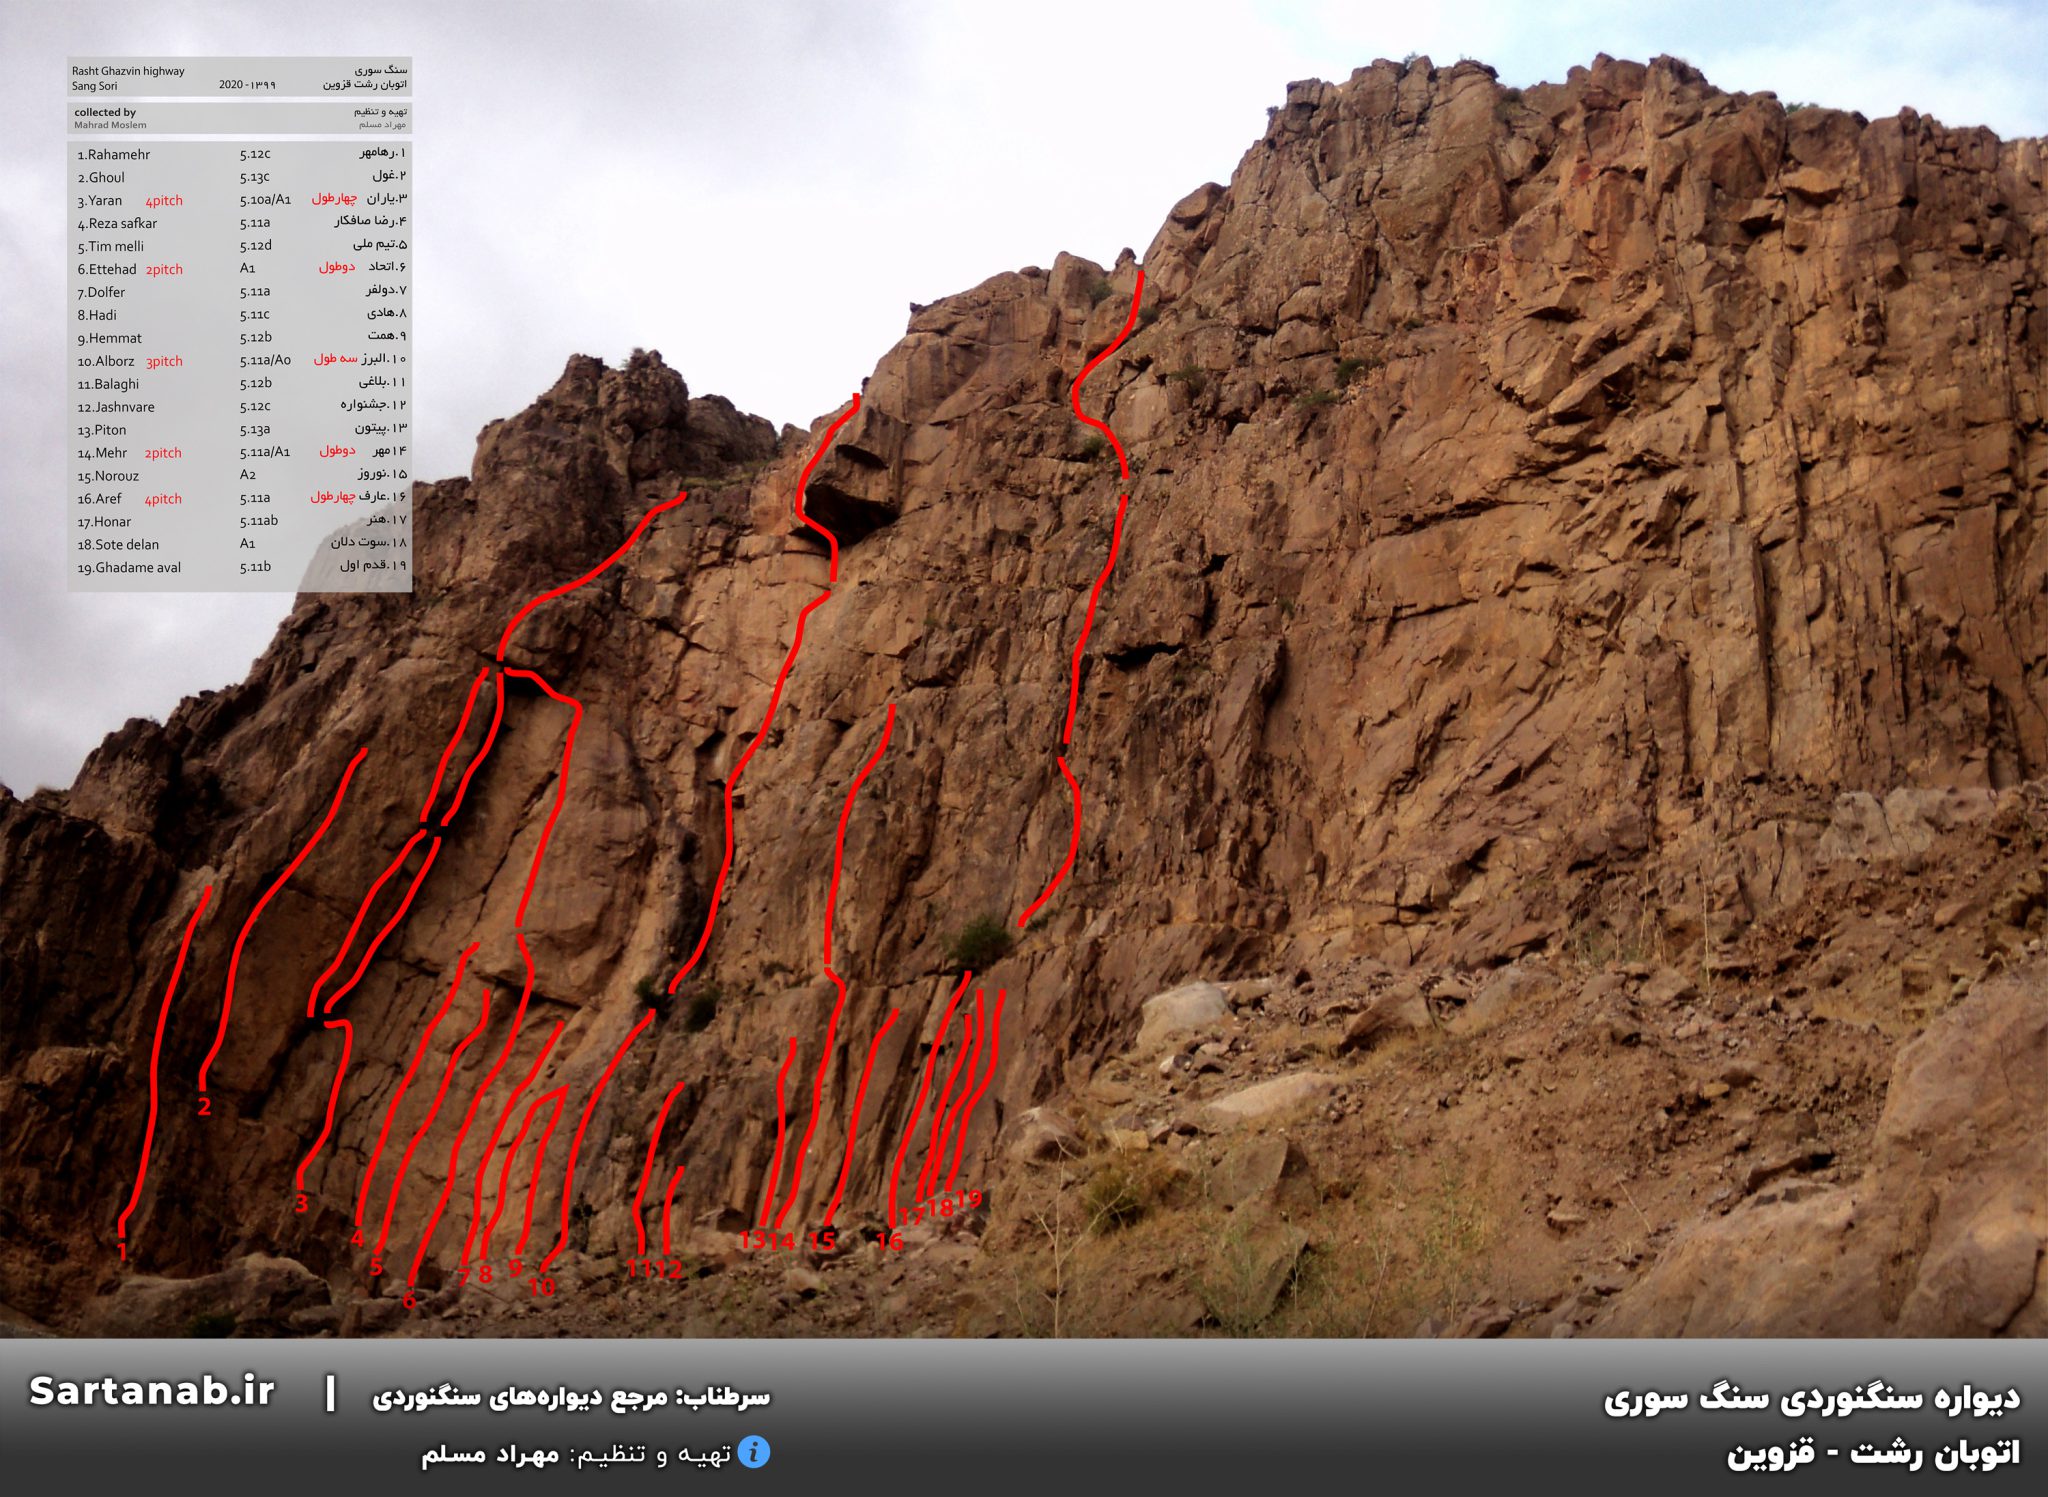Click route number 6 marker at base
2048x1497 pixels.
408,1300
